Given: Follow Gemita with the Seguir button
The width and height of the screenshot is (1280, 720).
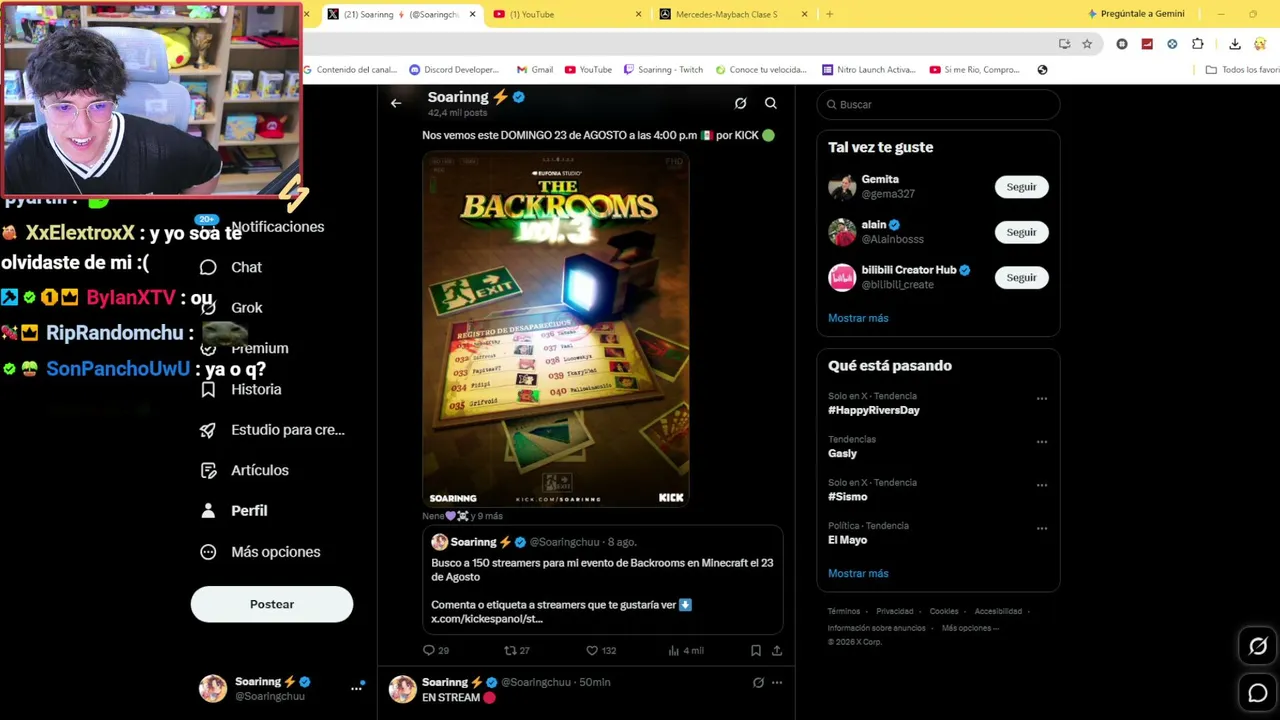Looking at the screenshot, I should [x=1021, y=187].
